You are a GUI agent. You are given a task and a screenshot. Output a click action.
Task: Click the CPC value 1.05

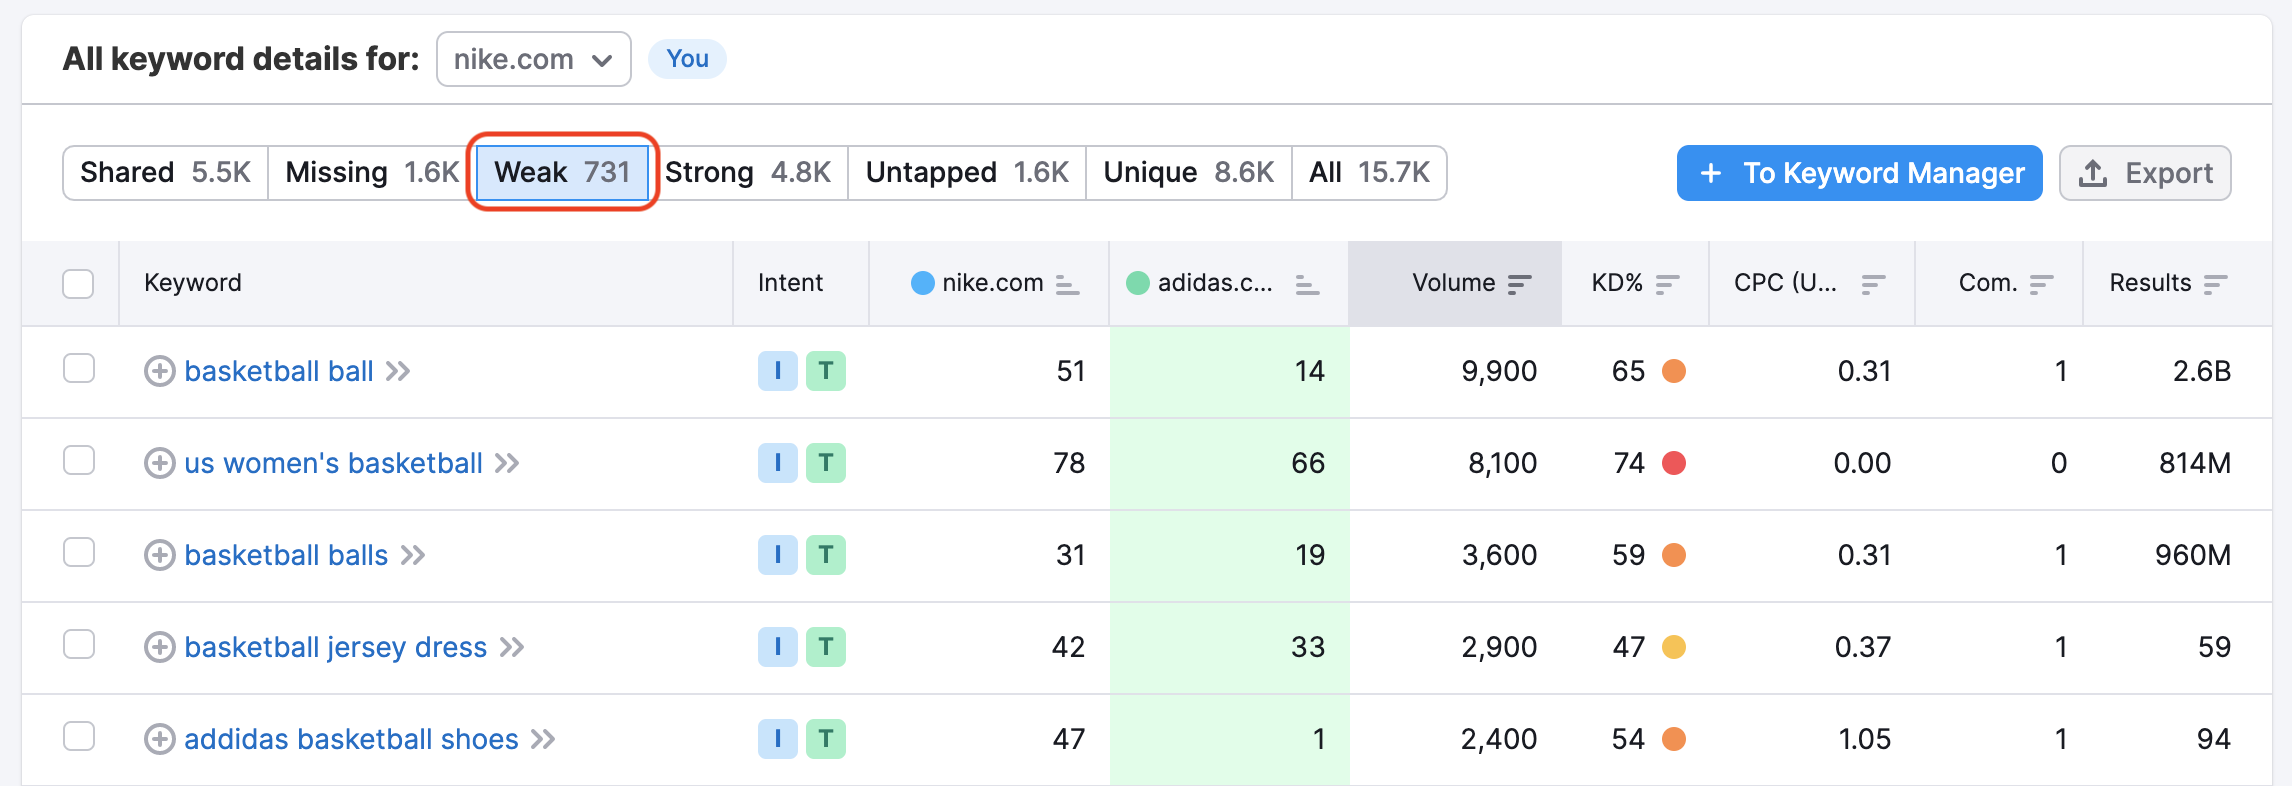coord(1865,739)
